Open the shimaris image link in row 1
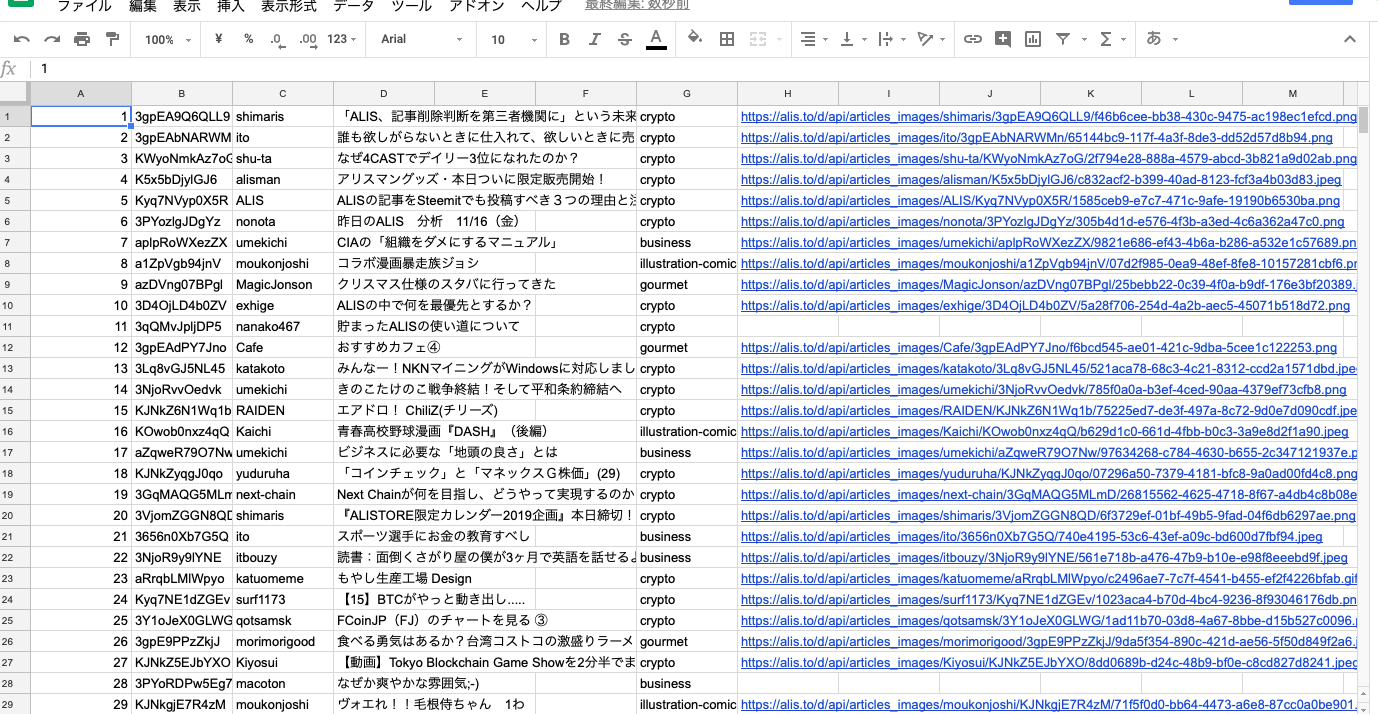The height and width of the screenshot is (714, 1378). 1048,117
